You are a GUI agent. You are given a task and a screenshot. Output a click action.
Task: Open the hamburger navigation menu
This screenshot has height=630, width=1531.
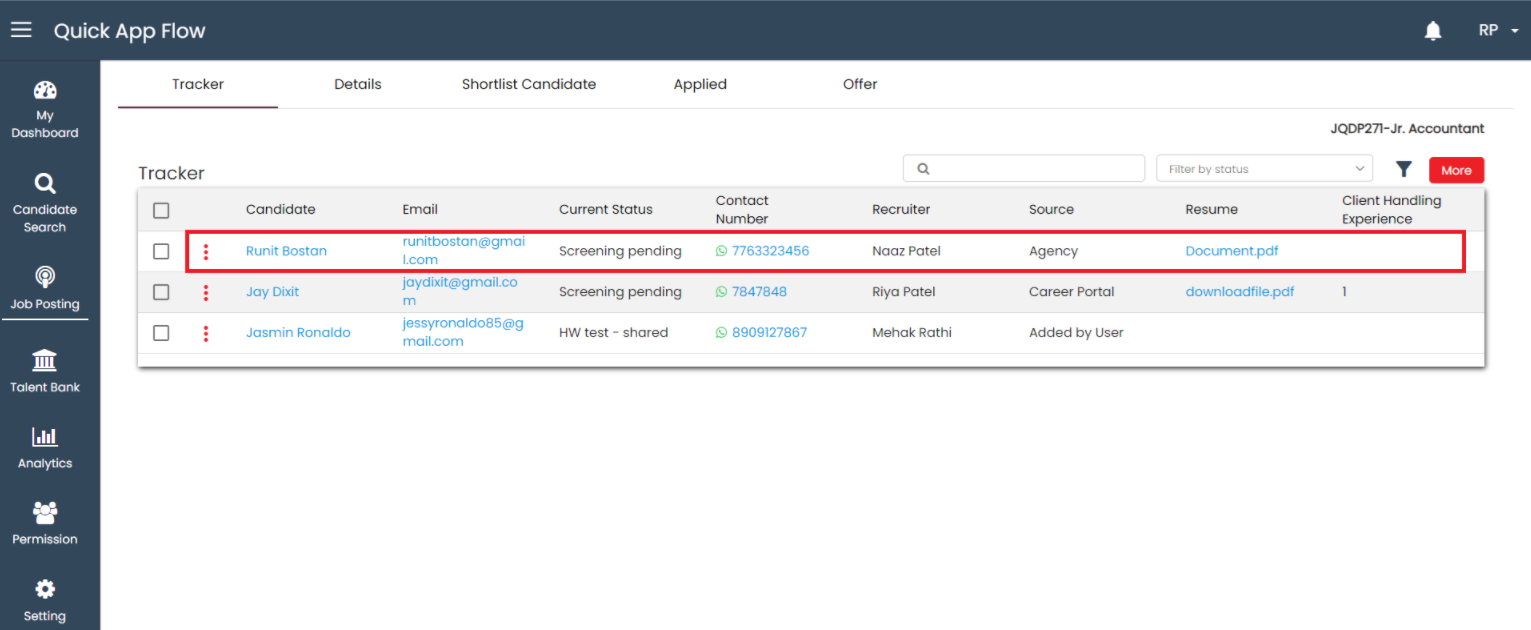tap(21, 30)
